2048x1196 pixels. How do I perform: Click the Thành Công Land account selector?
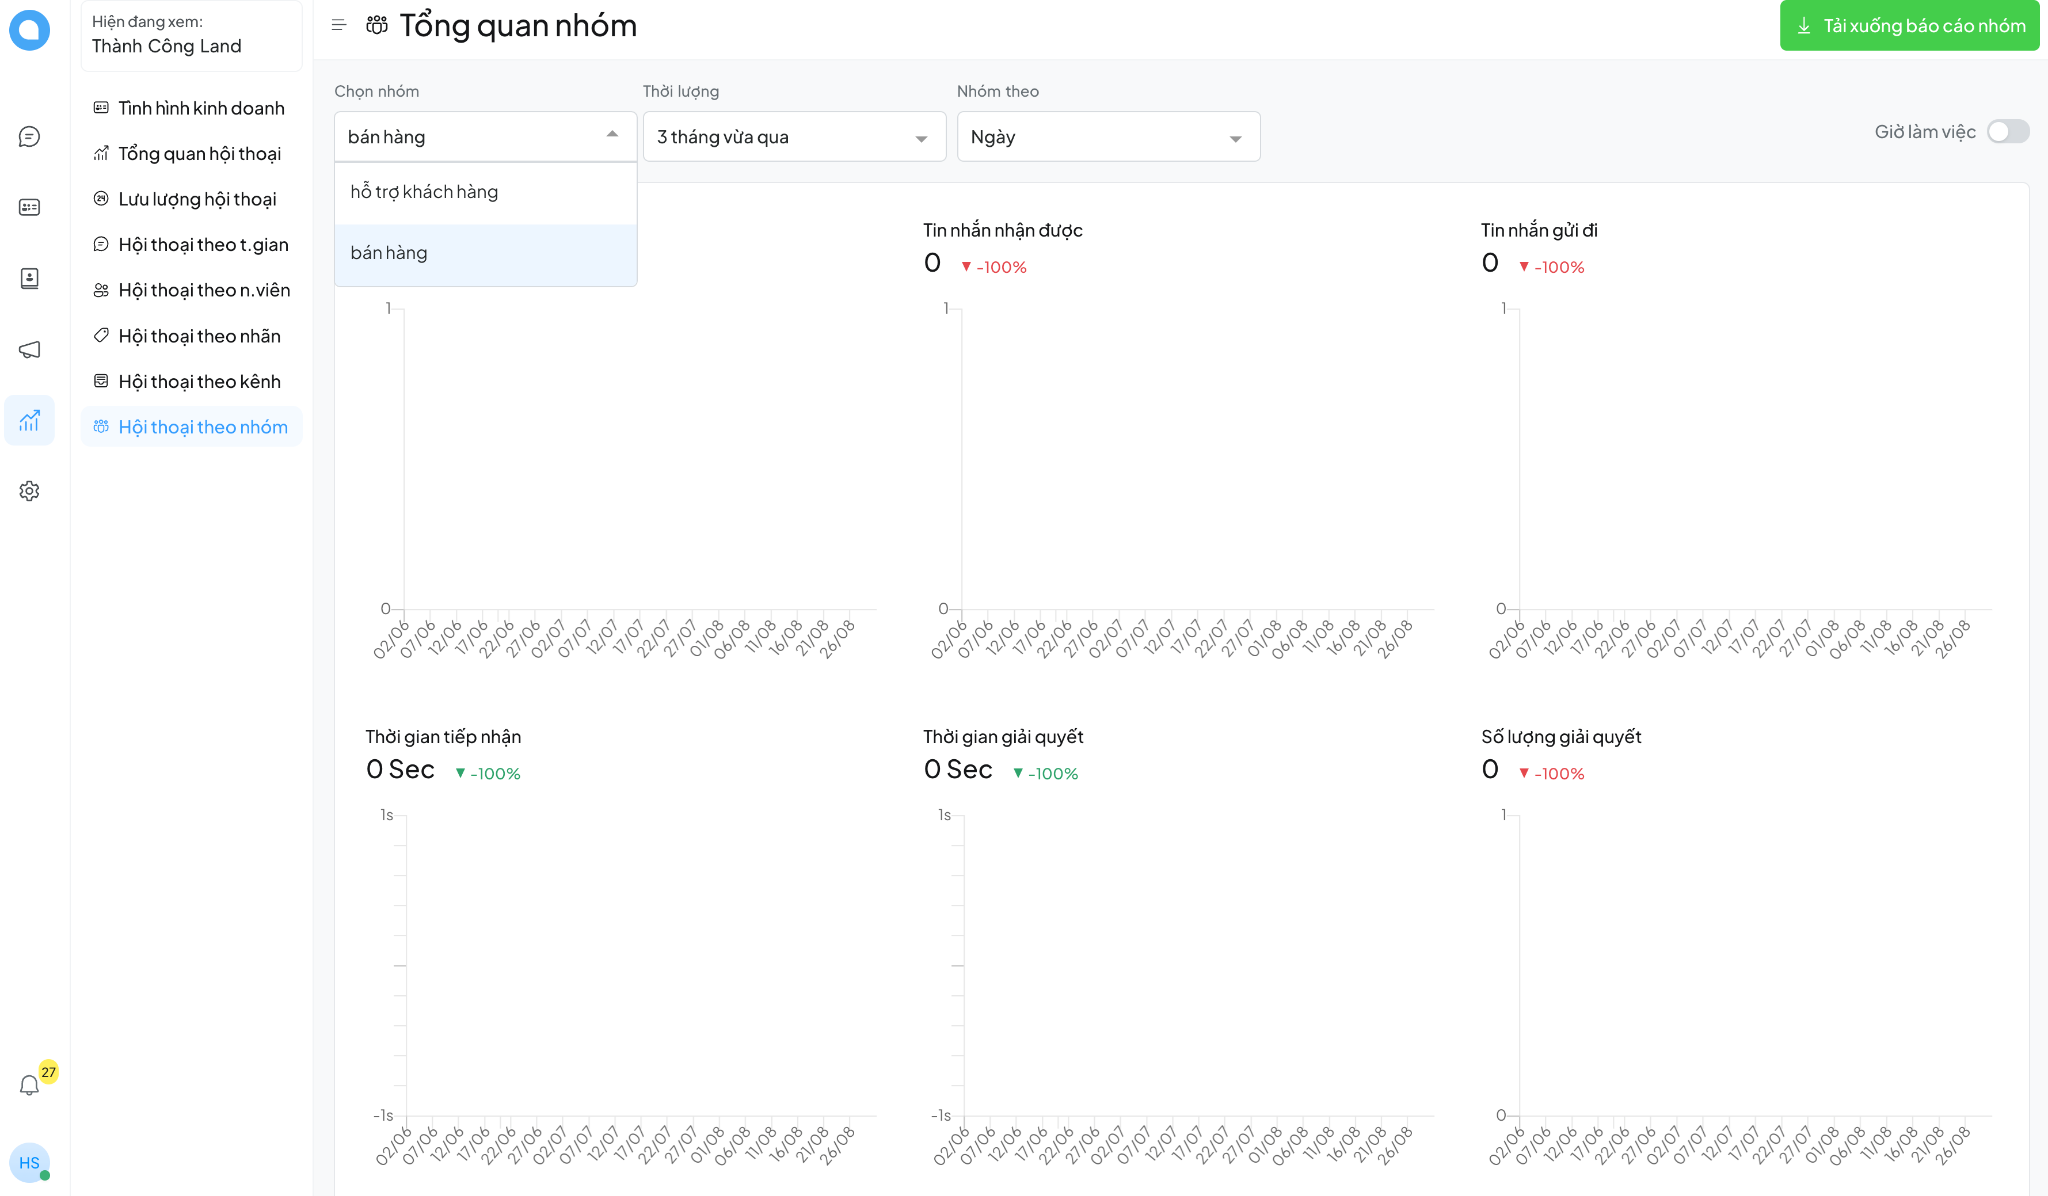click(191, 35)
